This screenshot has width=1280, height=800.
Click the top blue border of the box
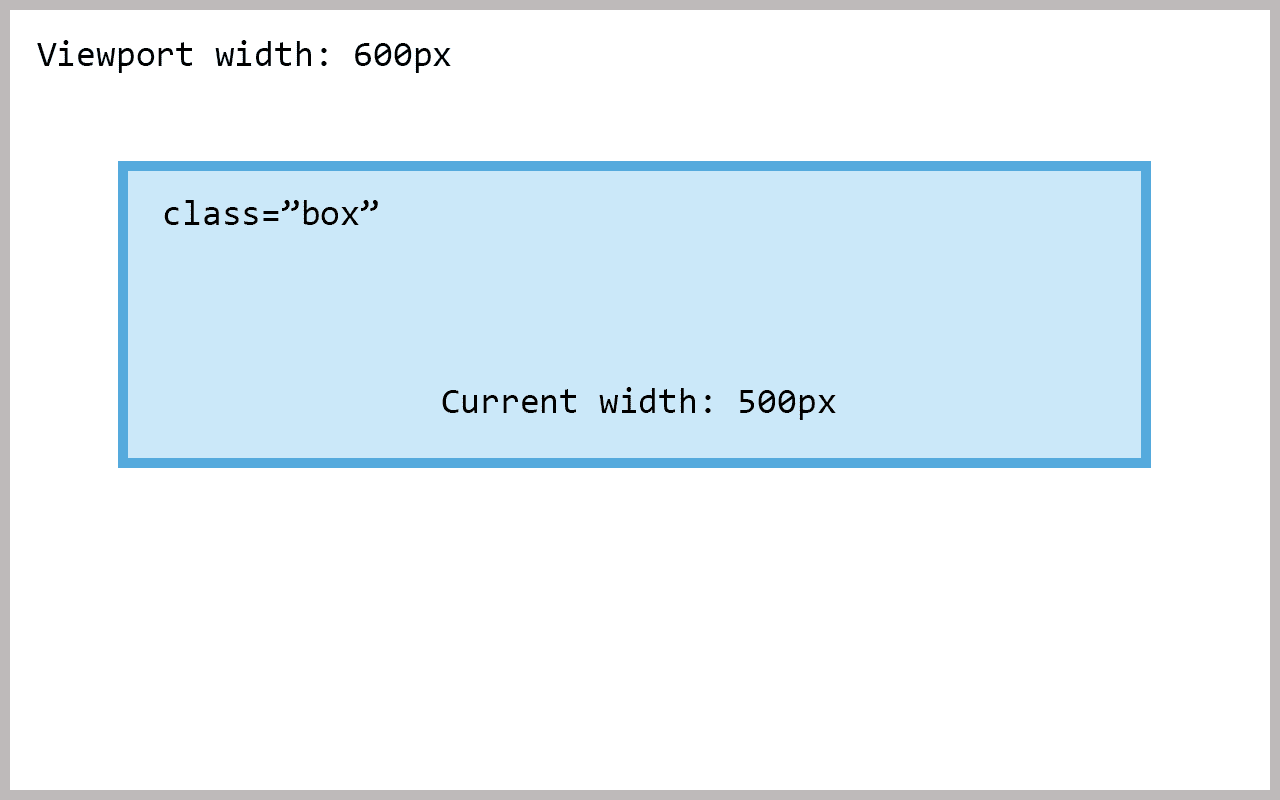634,166
